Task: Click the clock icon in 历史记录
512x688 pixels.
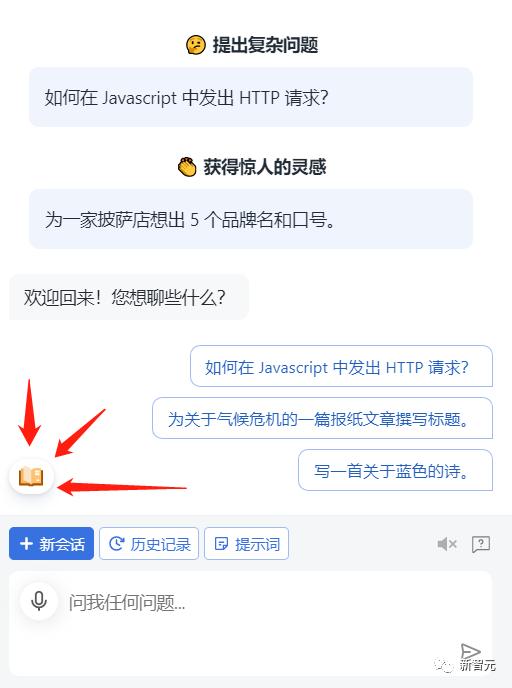Action: [x=116, y=544]
